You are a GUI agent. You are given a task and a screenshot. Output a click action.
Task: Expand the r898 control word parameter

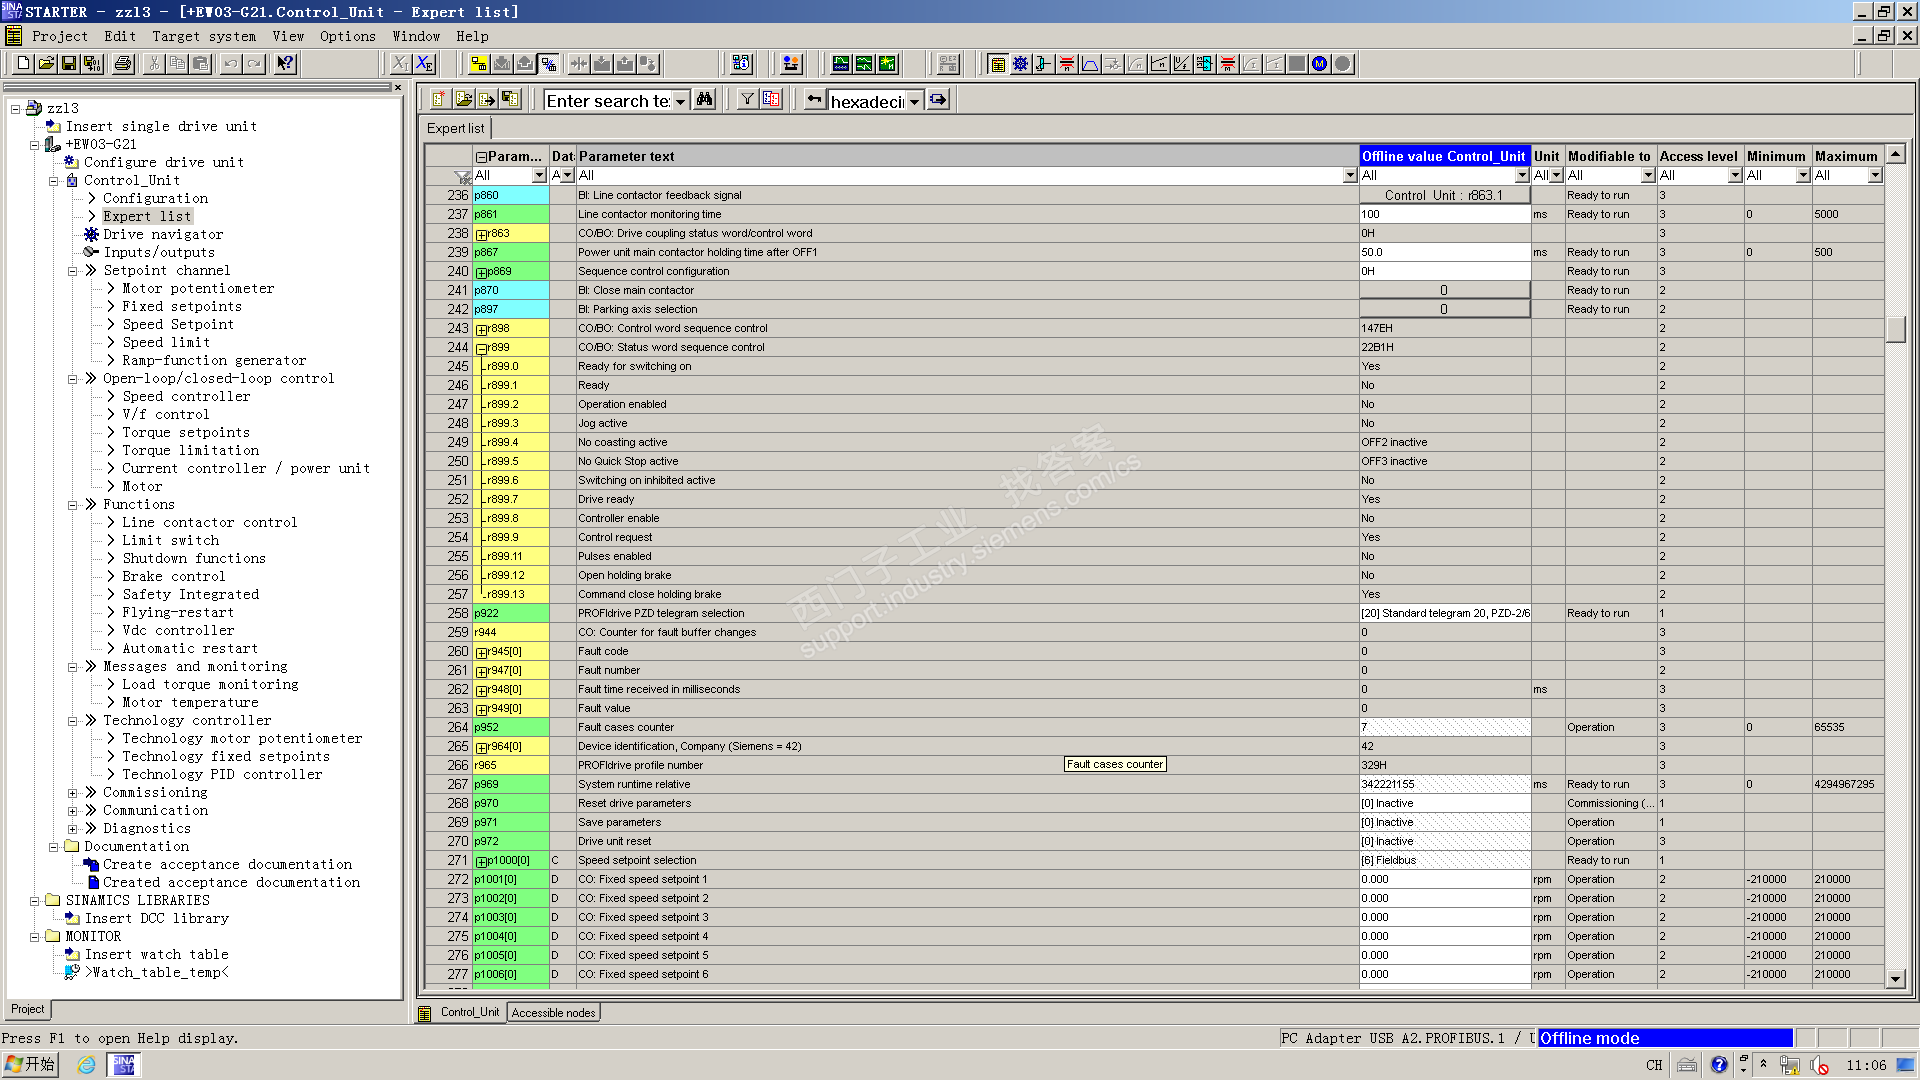482,329
